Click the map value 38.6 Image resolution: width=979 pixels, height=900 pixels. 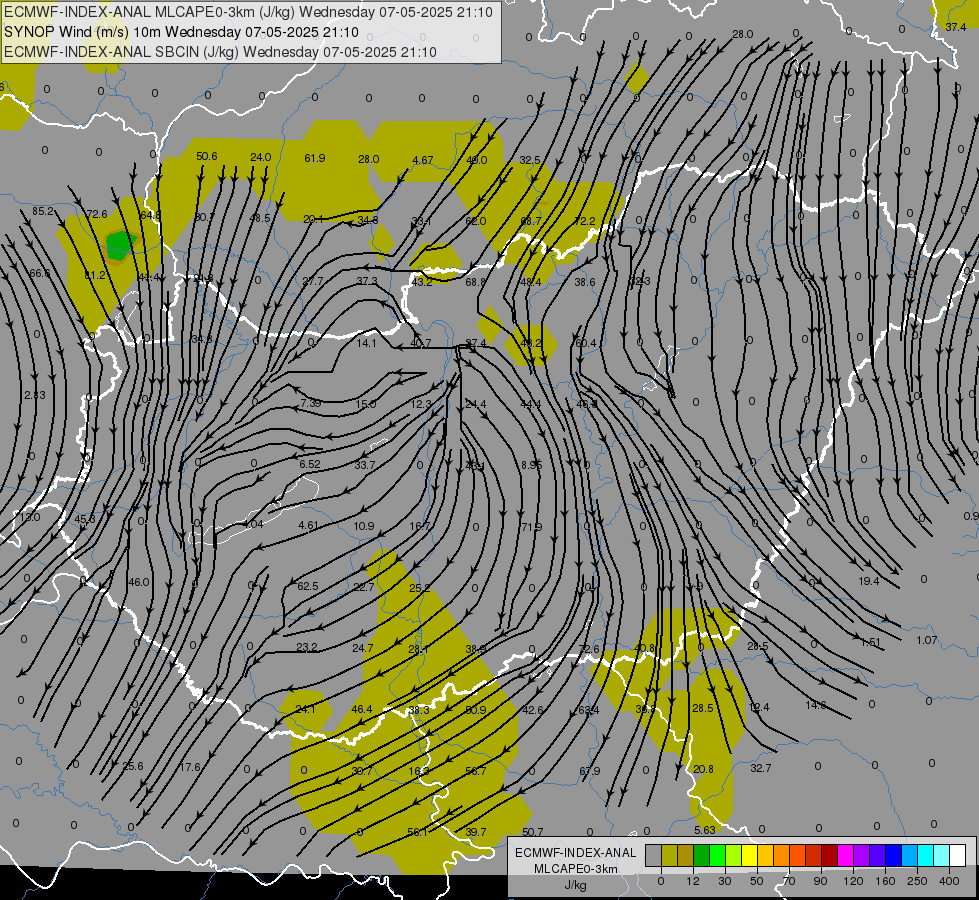click(x=585, y=282)
